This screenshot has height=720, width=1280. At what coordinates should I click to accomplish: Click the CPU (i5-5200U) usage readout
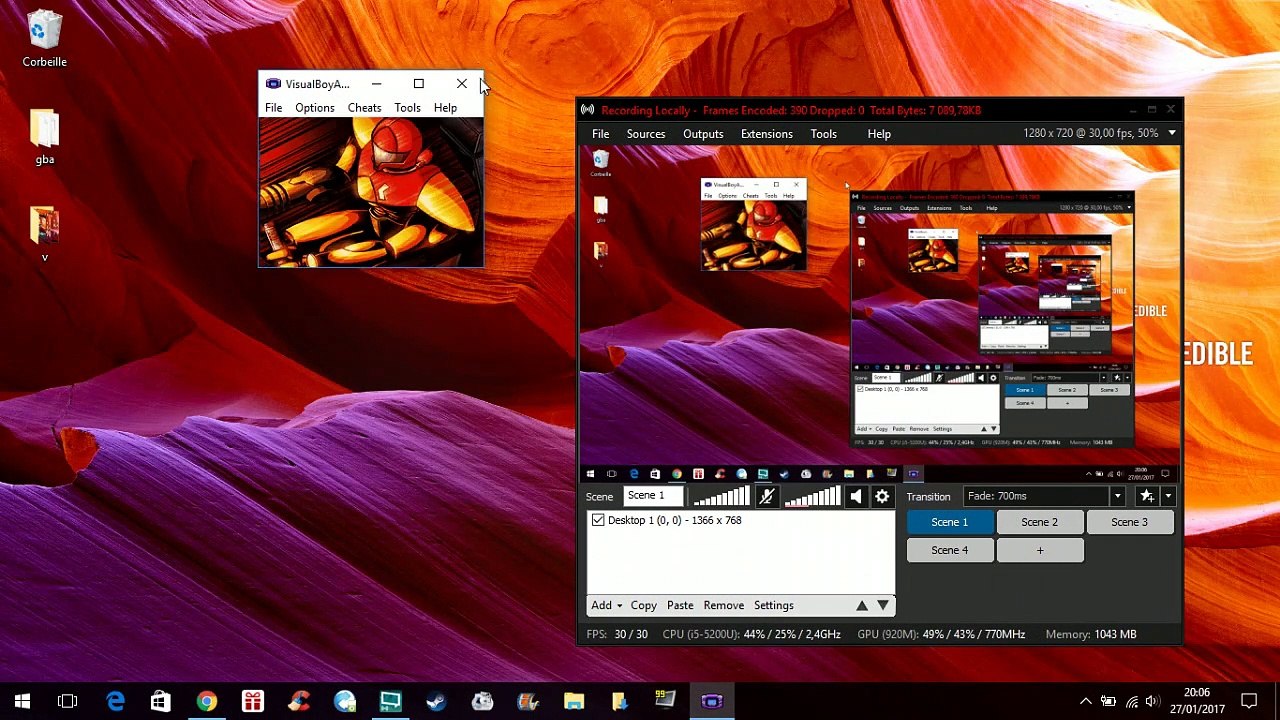(x=752, y=634)
